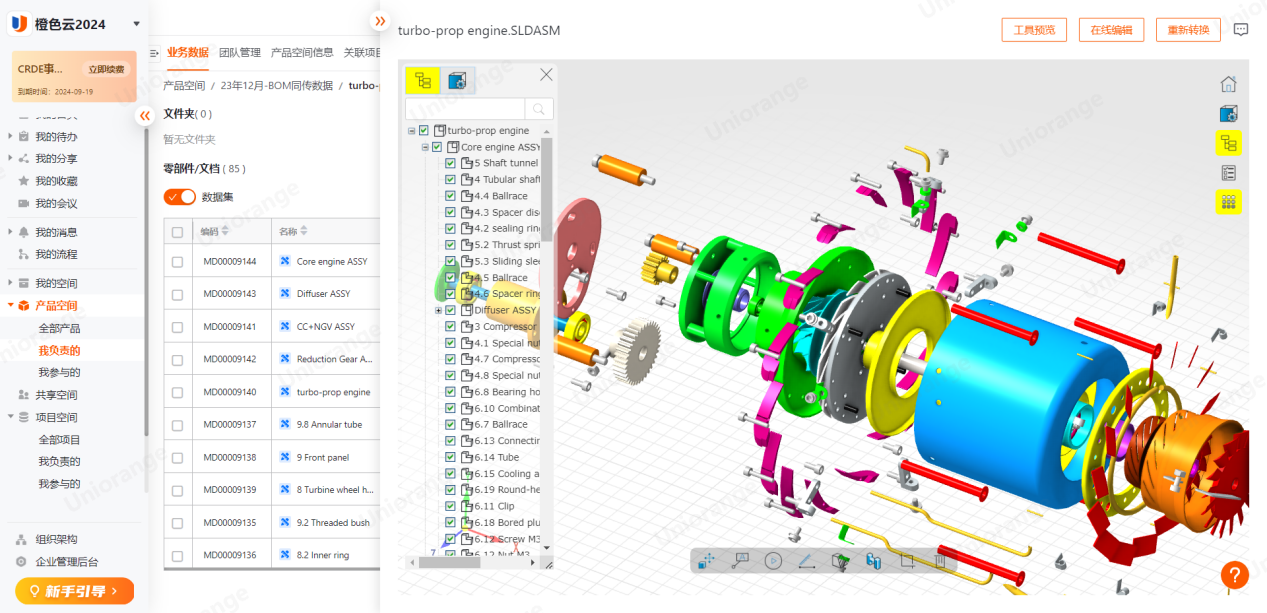Click the 重新转换 button
The image size is (1267, 613).
pyautogui.click(x=1188, y=30)
